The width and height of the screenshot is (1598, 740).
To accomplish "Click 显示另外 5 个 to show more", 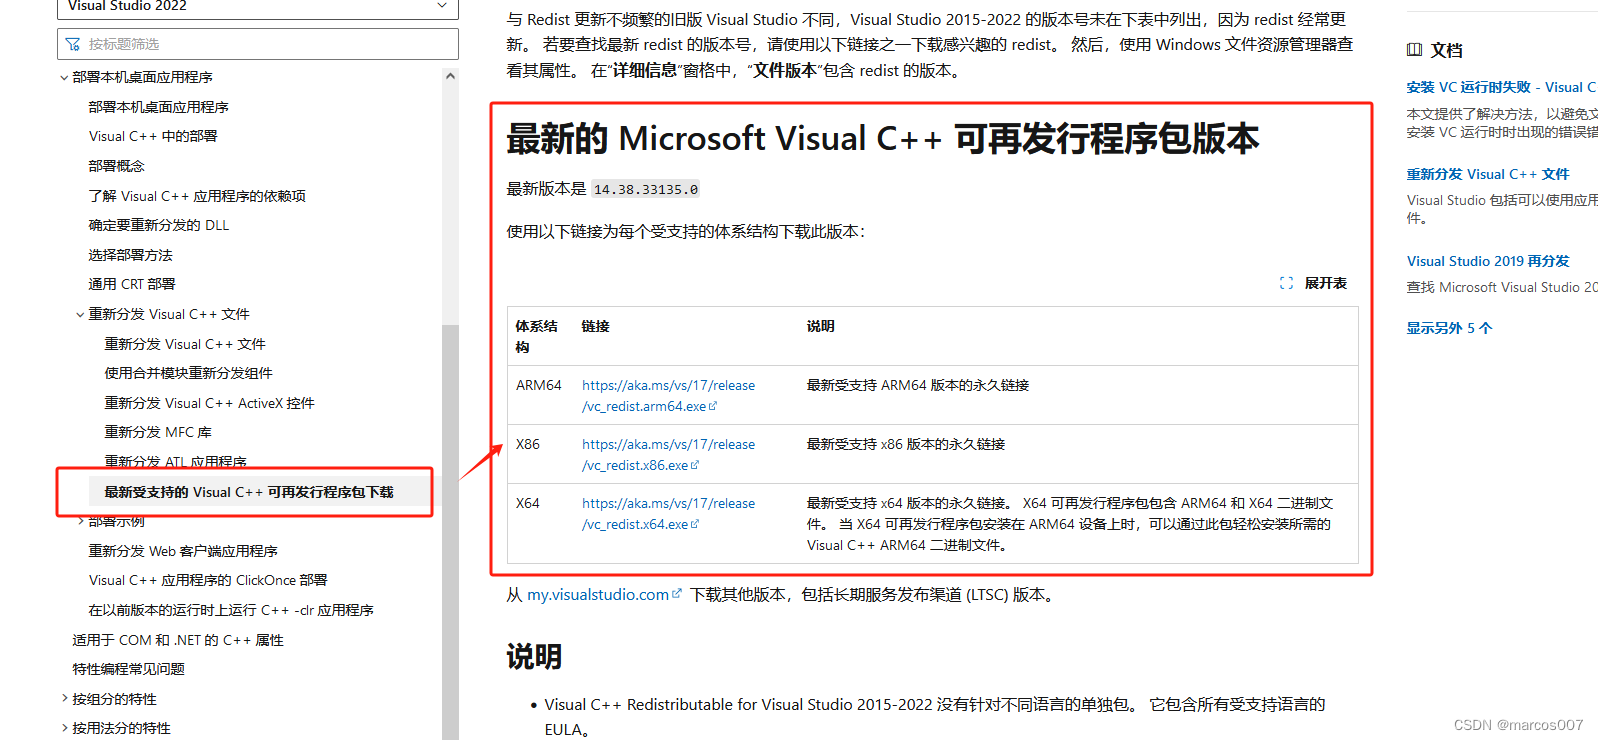I will [1449, 328].
